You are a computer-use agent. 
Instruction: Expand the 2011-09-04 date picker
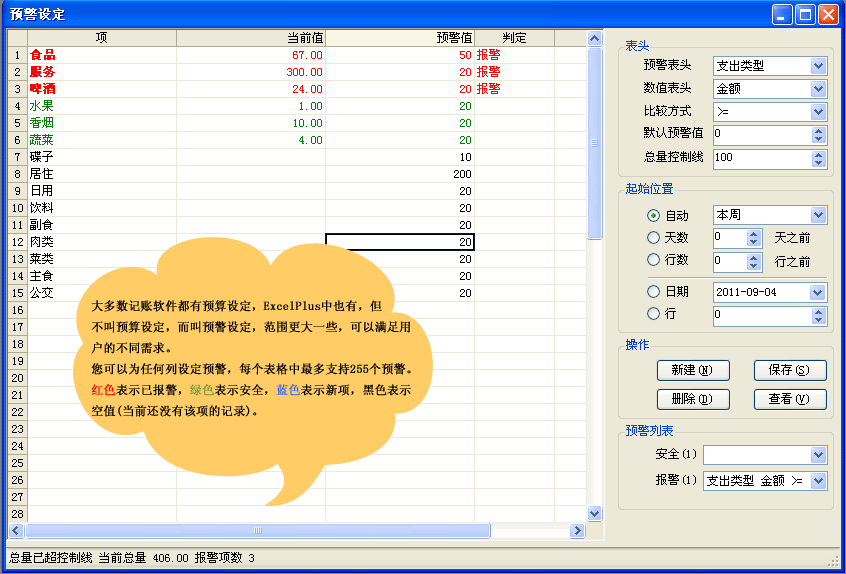818,293
